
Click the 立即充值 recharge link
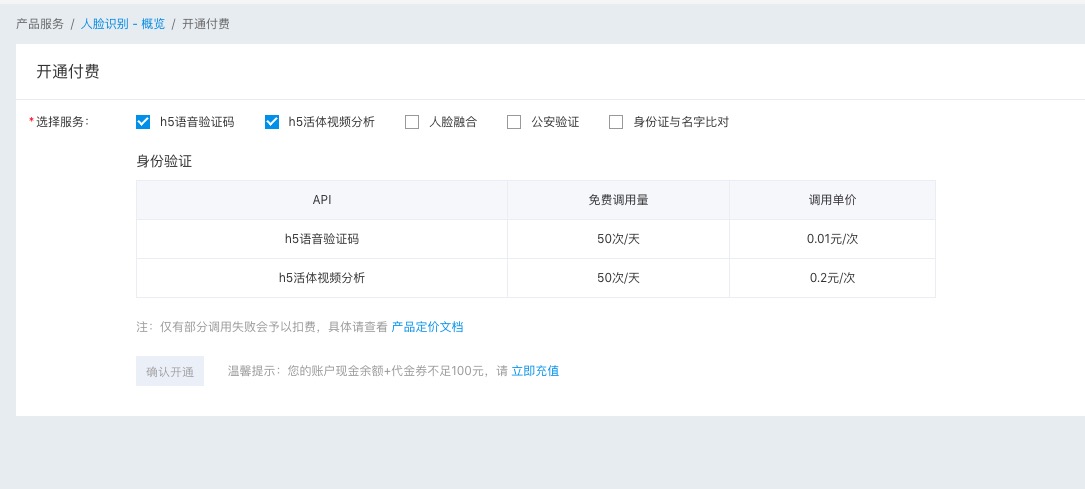pyautogui.click(x=535, y=371)
